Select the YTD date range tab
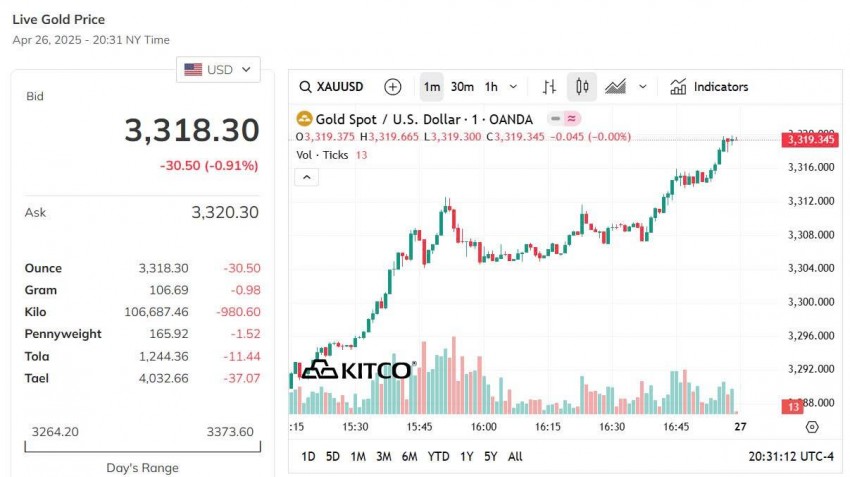The image size is (850, 477). [438, 456]
